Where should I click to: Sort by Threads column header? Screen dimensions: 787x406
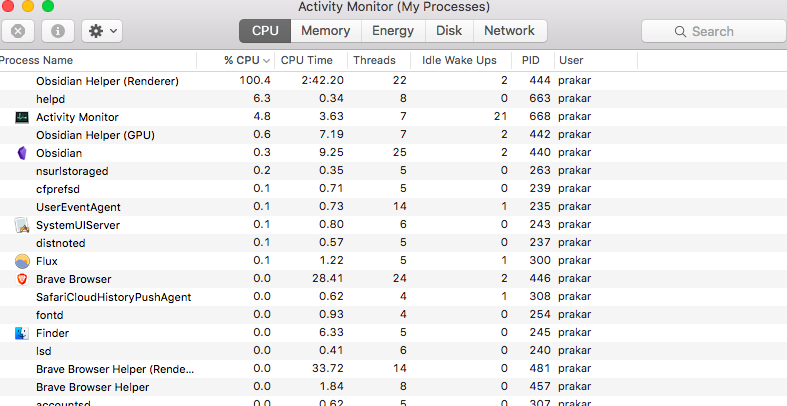coord(374,60)
